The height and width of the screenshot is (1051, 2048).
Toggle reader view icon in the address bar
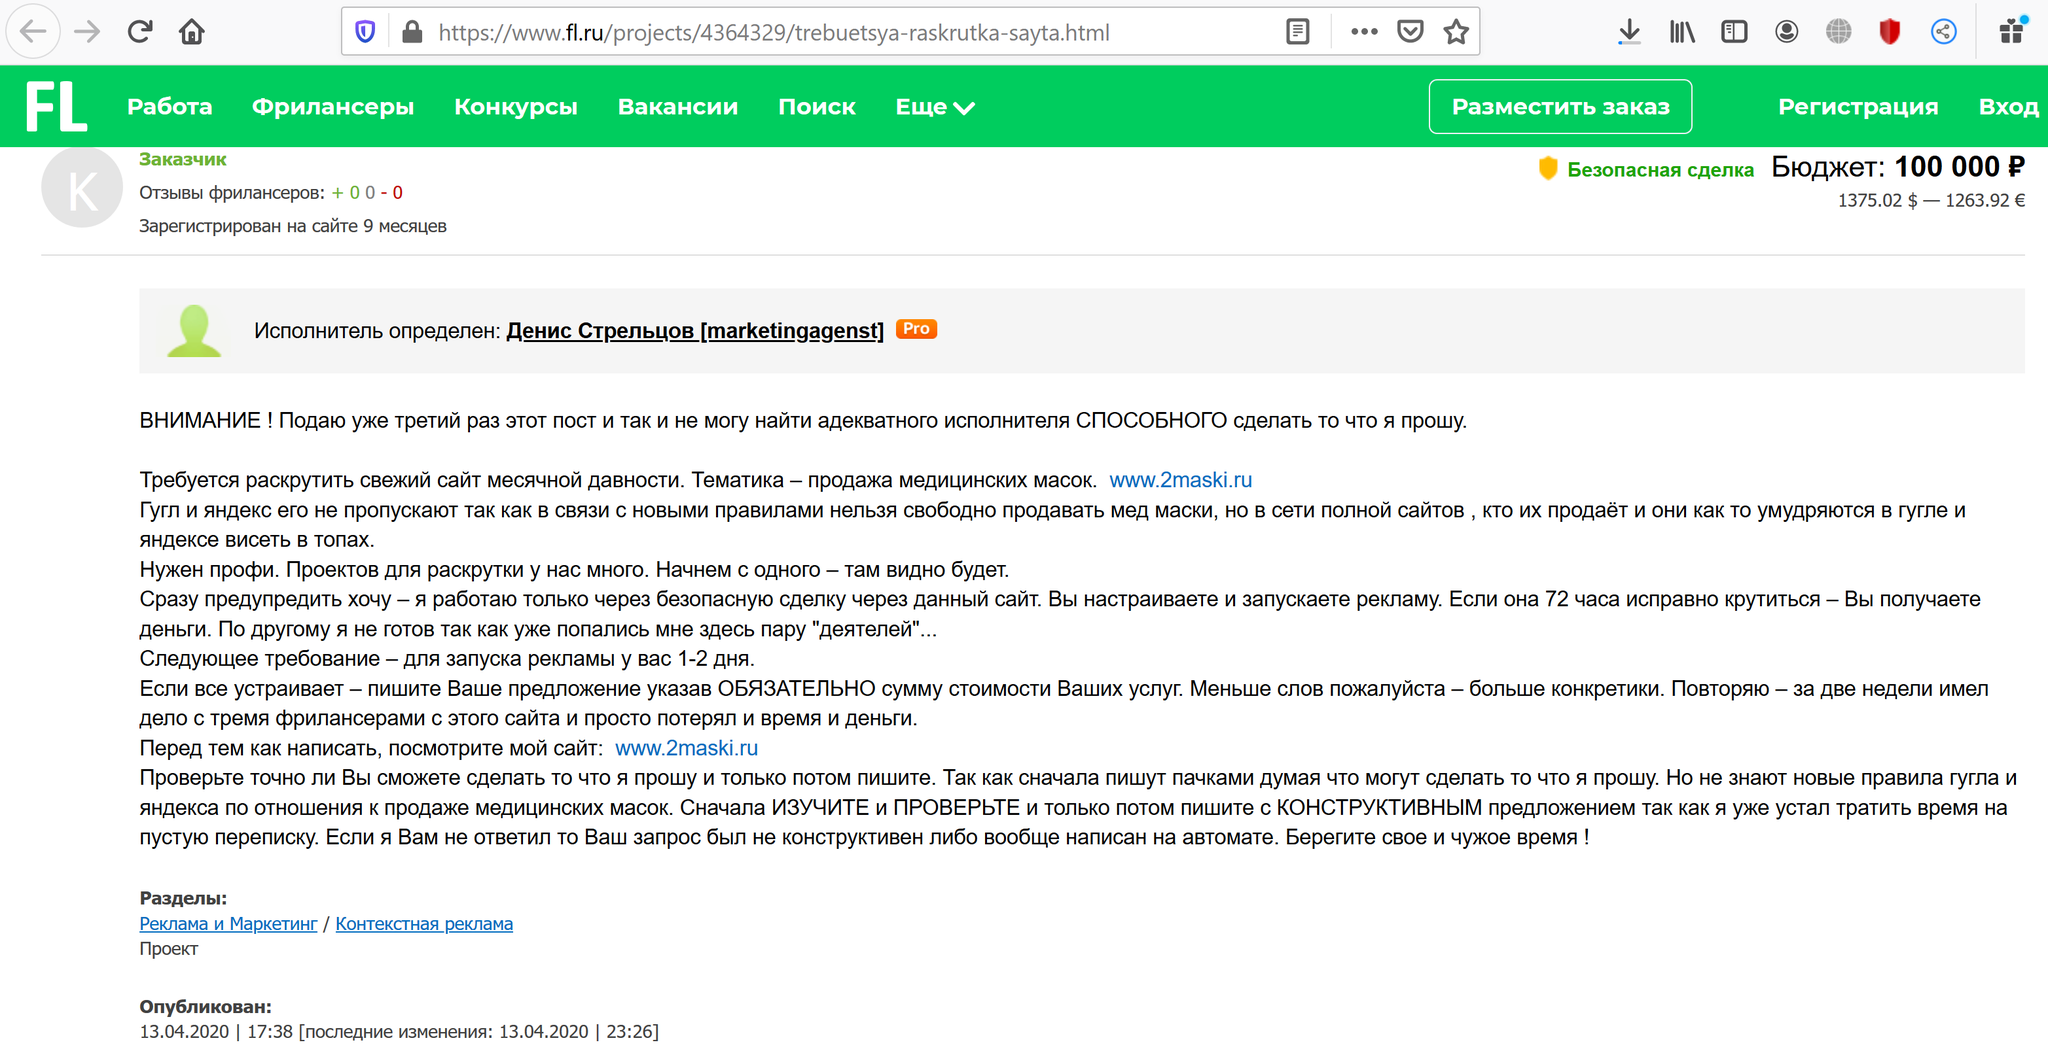pyautogui.click(x=1297, y=32)
